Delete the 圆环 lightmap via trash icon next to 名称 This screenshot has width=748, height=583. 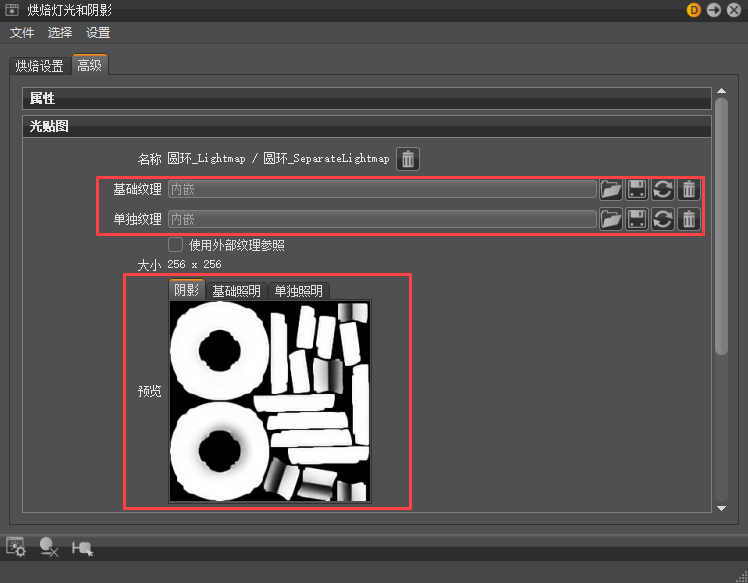tap(408, 159)
